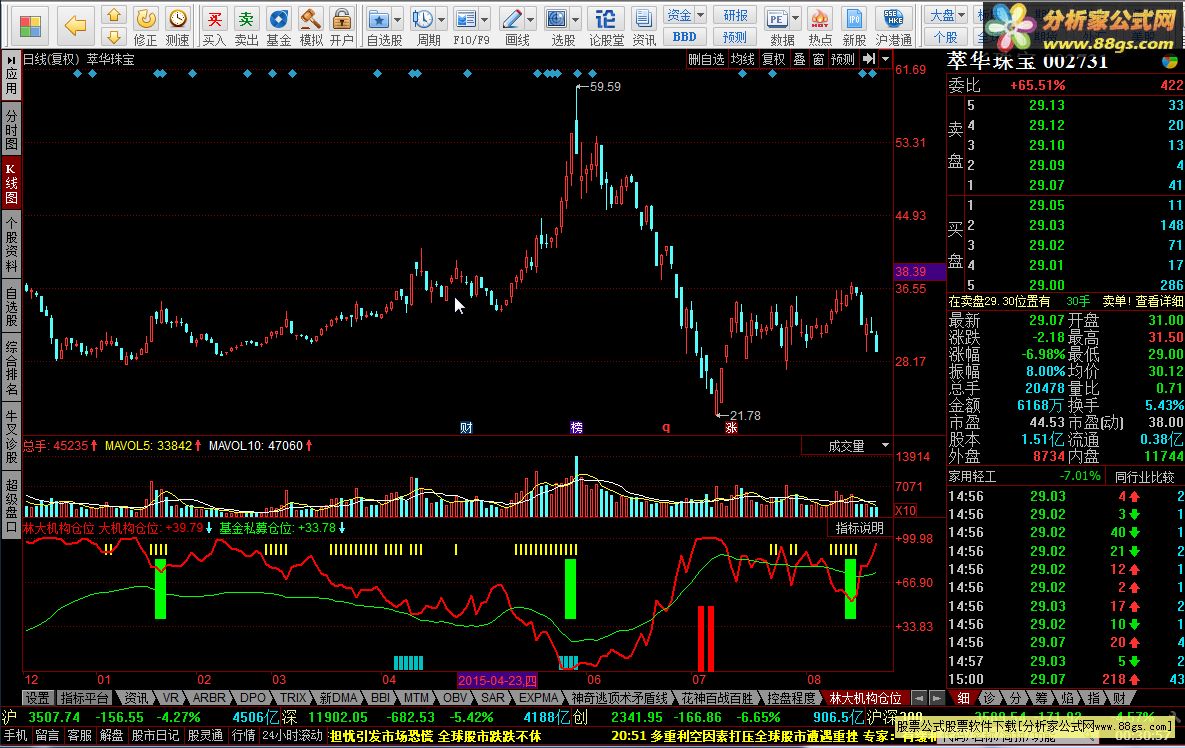Click the BBD toolbar button
This screenshot has width=1185, height=748.
click(x=685, y=37)
